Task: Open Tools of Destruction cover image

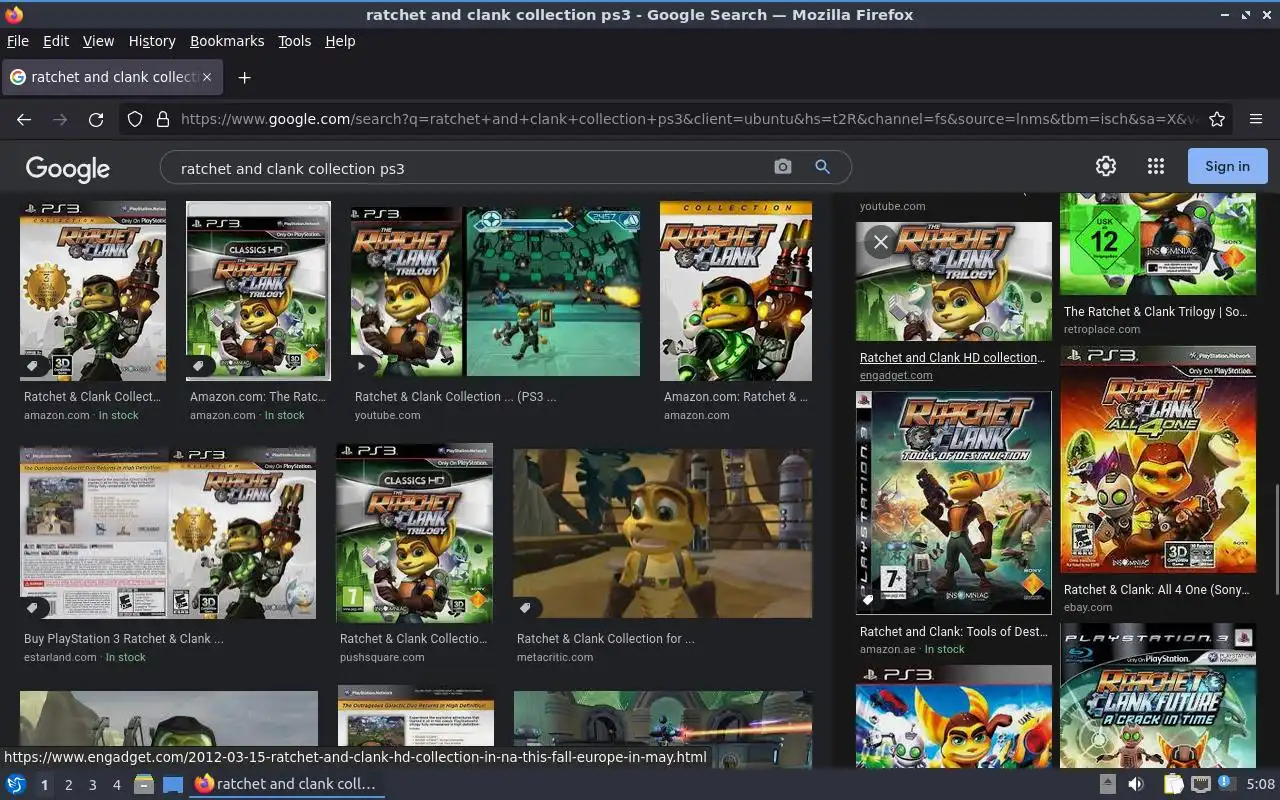Action: (x=954, y=502)
